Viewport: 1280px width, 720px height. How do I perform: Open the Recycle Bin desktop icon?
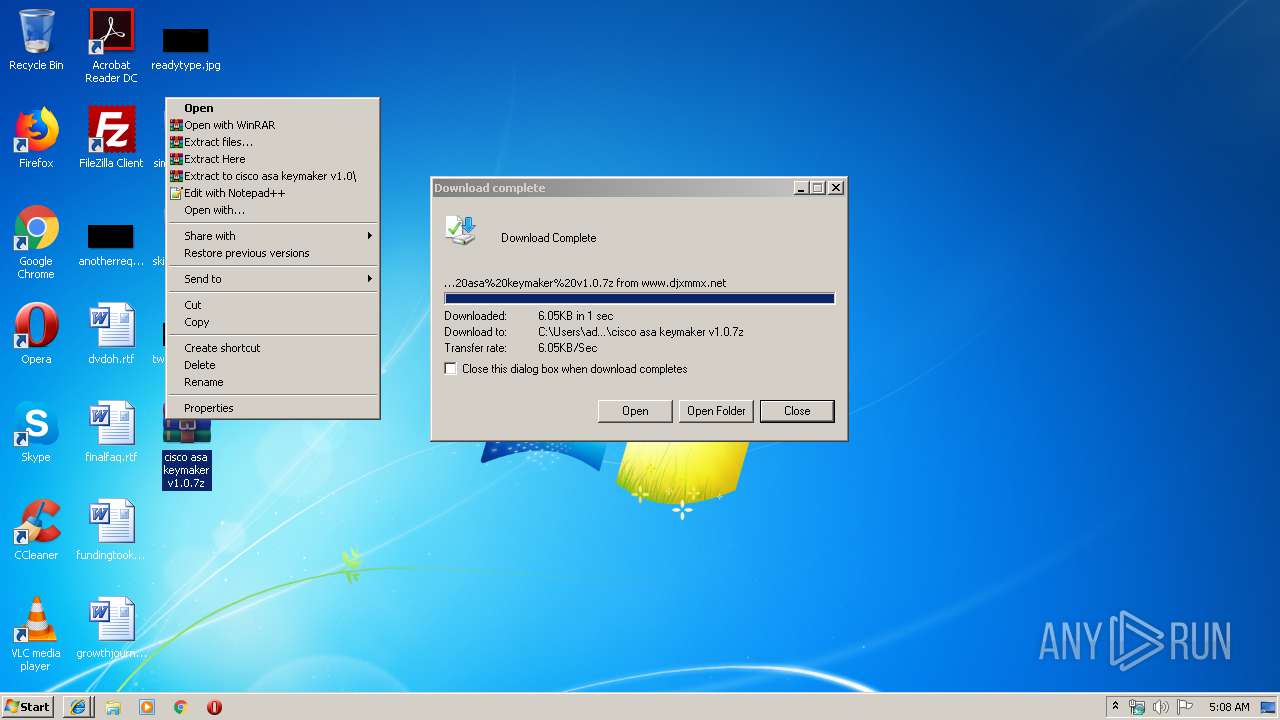tap(36, 40)
